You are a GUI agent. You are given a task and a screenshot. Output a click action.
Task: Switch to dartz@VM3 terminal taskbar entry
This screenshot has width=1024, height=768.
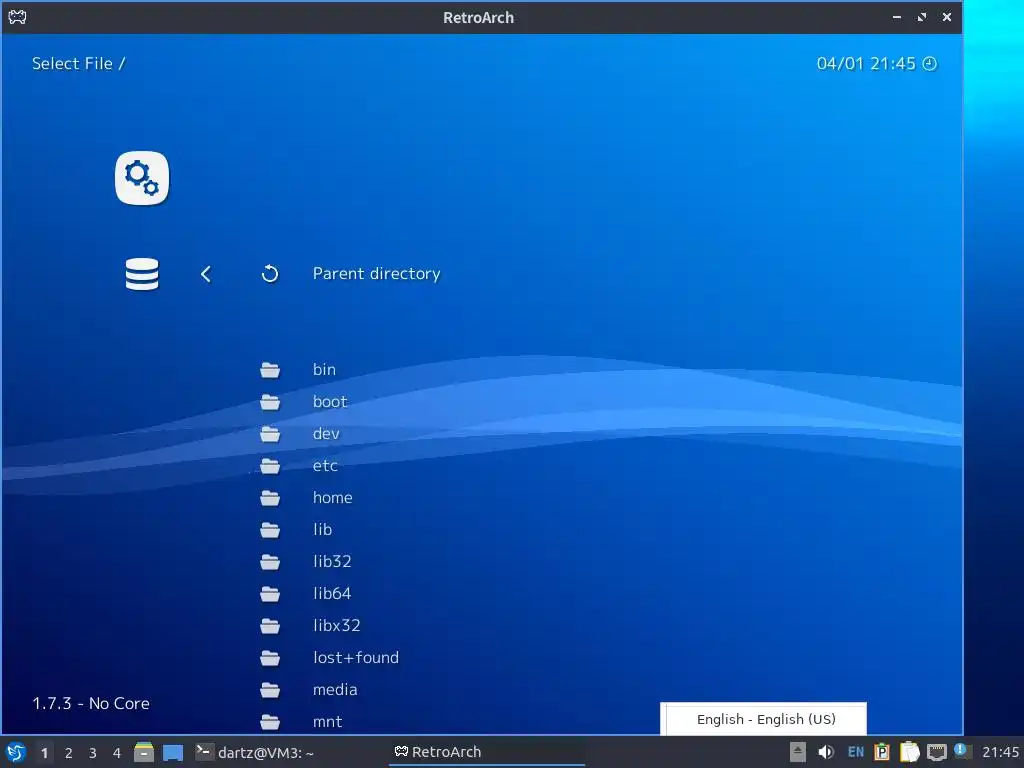click(x=255, y=752)
